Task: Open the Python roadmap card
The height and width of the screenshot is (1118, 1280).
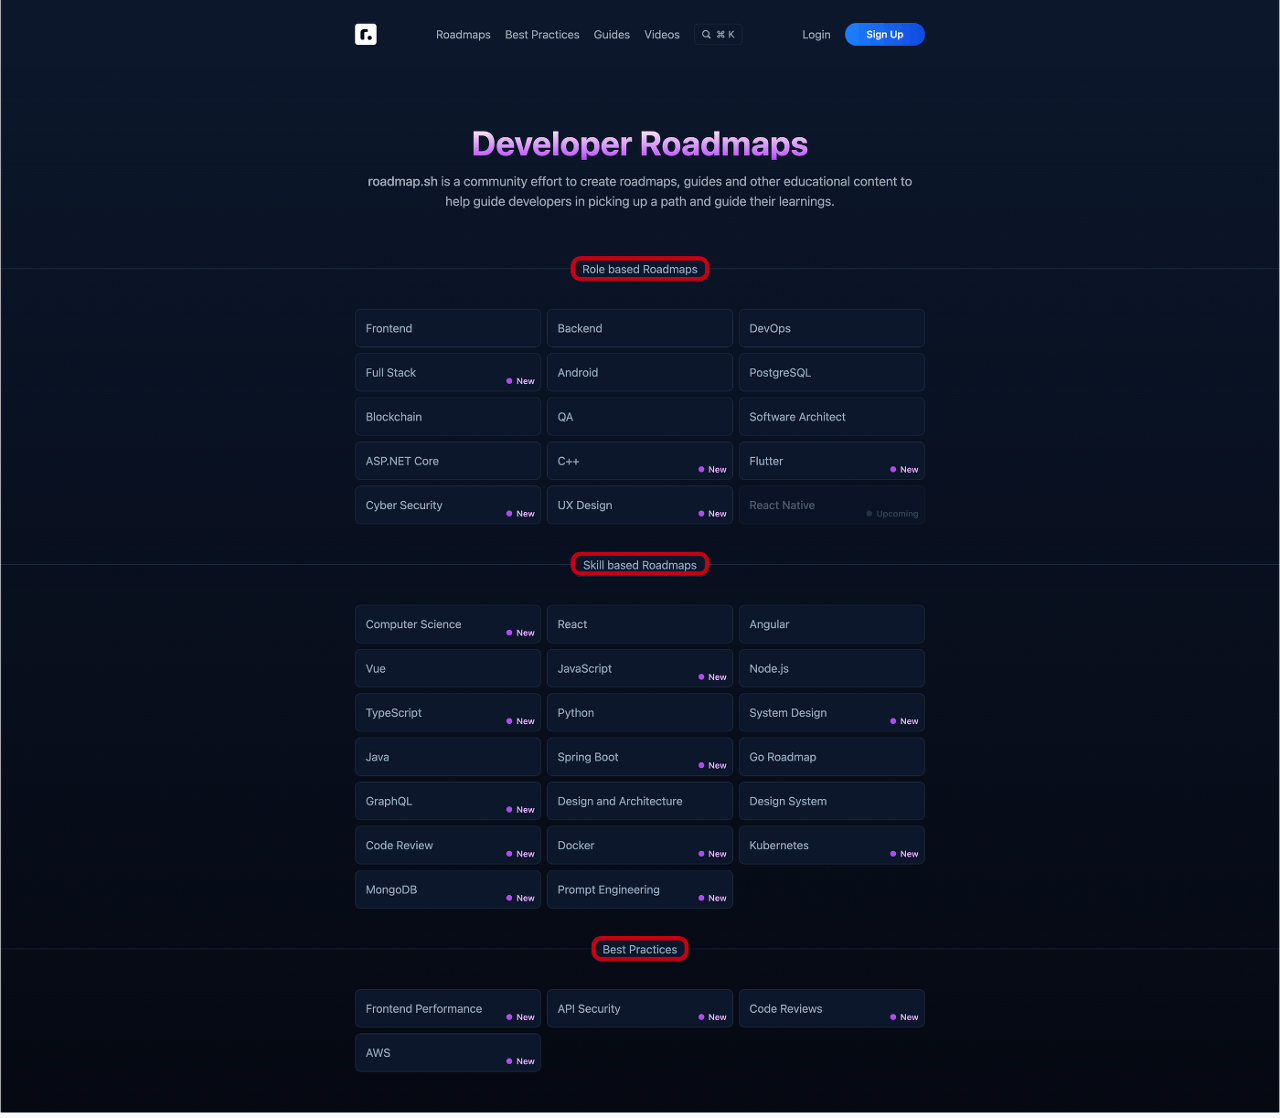Action: point(640,713)
